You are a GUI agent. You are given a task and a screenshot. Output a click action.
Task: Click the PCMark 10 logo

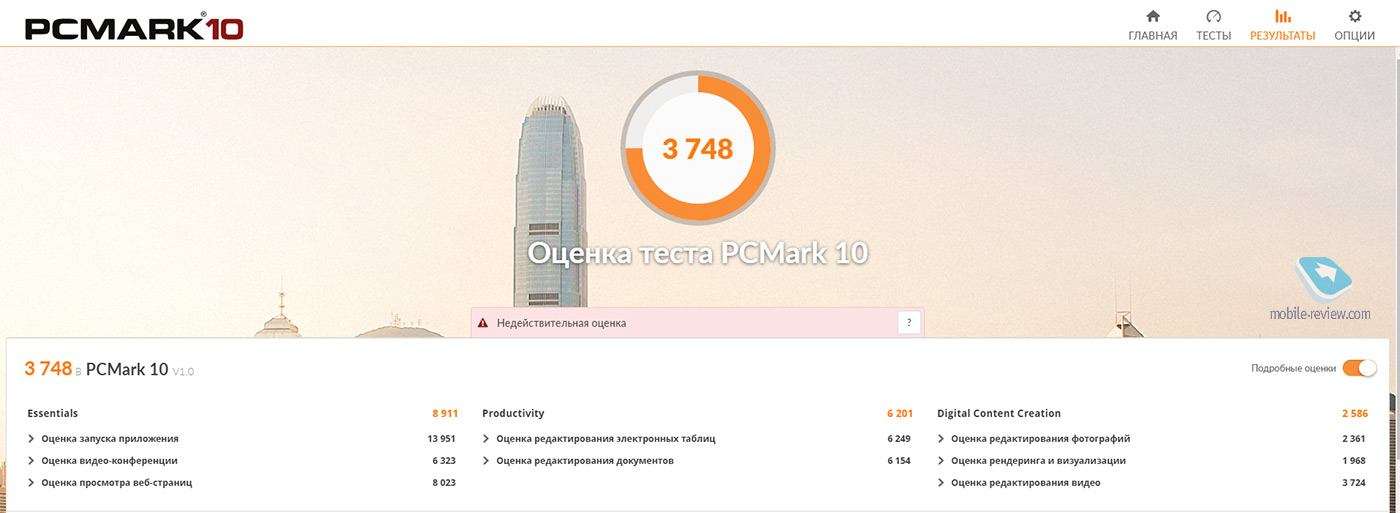tap(134, 26)
